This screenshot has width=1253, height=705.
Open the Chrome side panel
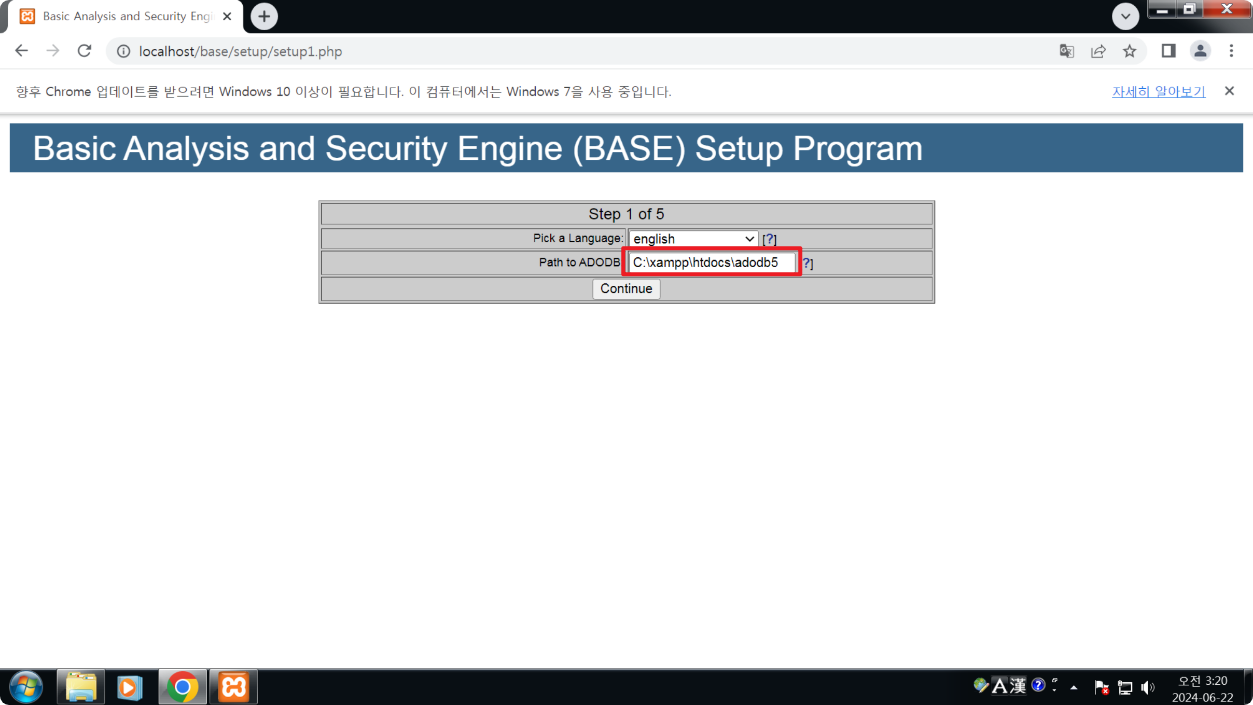click(x=1168, y=51)
